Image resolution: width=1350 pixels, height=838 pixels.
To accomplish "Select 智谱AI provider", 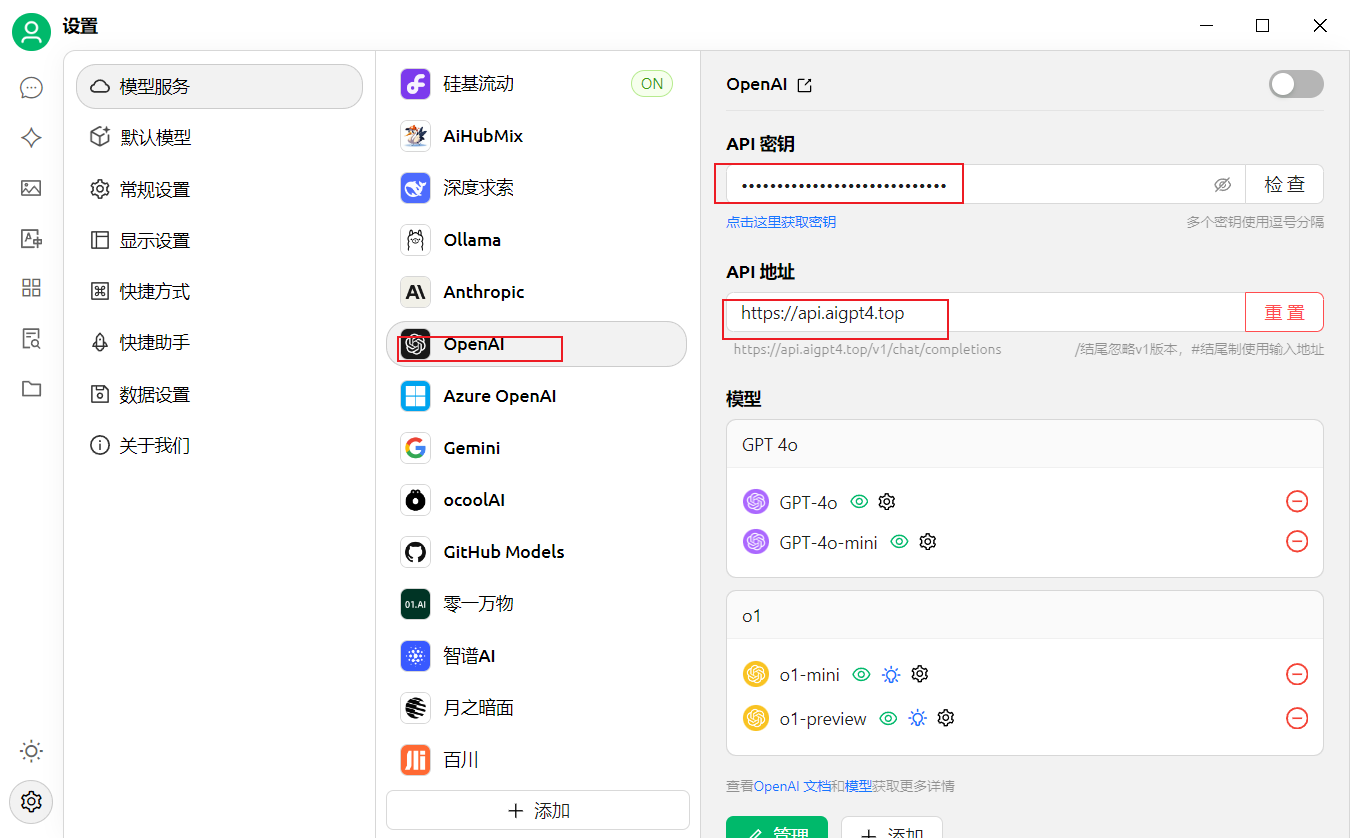I will click(x=536, y=656).
